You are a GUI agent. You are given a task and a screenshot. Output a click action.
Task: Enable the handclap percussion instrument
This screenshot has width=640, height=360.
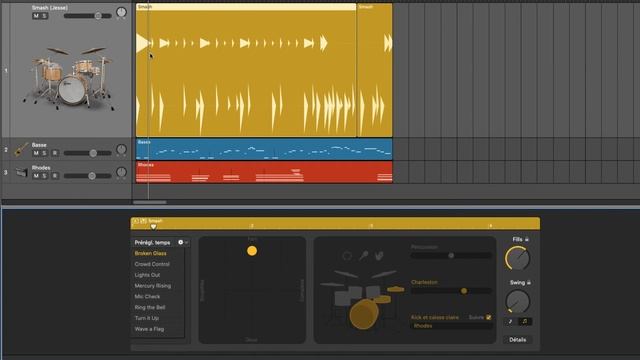click(x=379, y=256)
